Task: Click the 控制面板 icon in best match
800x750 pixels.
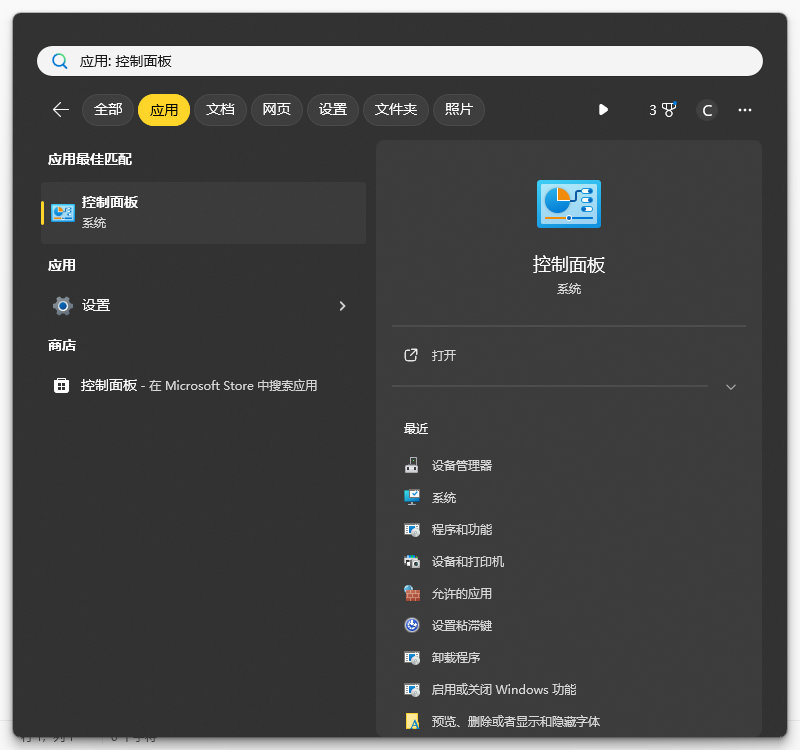Action: (x=63, y=213)
